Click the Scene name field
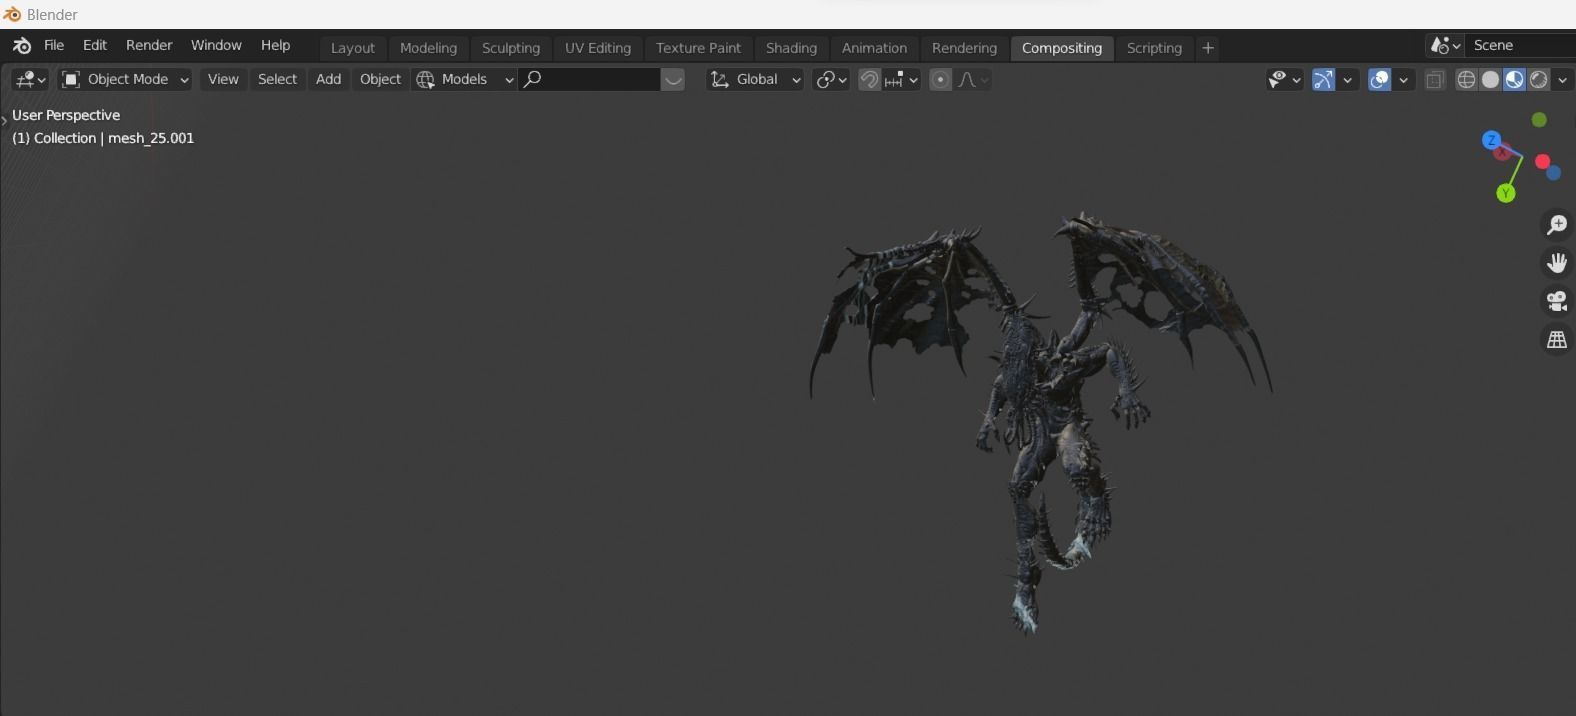This screenshot has height=716, width=1576. [x=1520, y=46]
